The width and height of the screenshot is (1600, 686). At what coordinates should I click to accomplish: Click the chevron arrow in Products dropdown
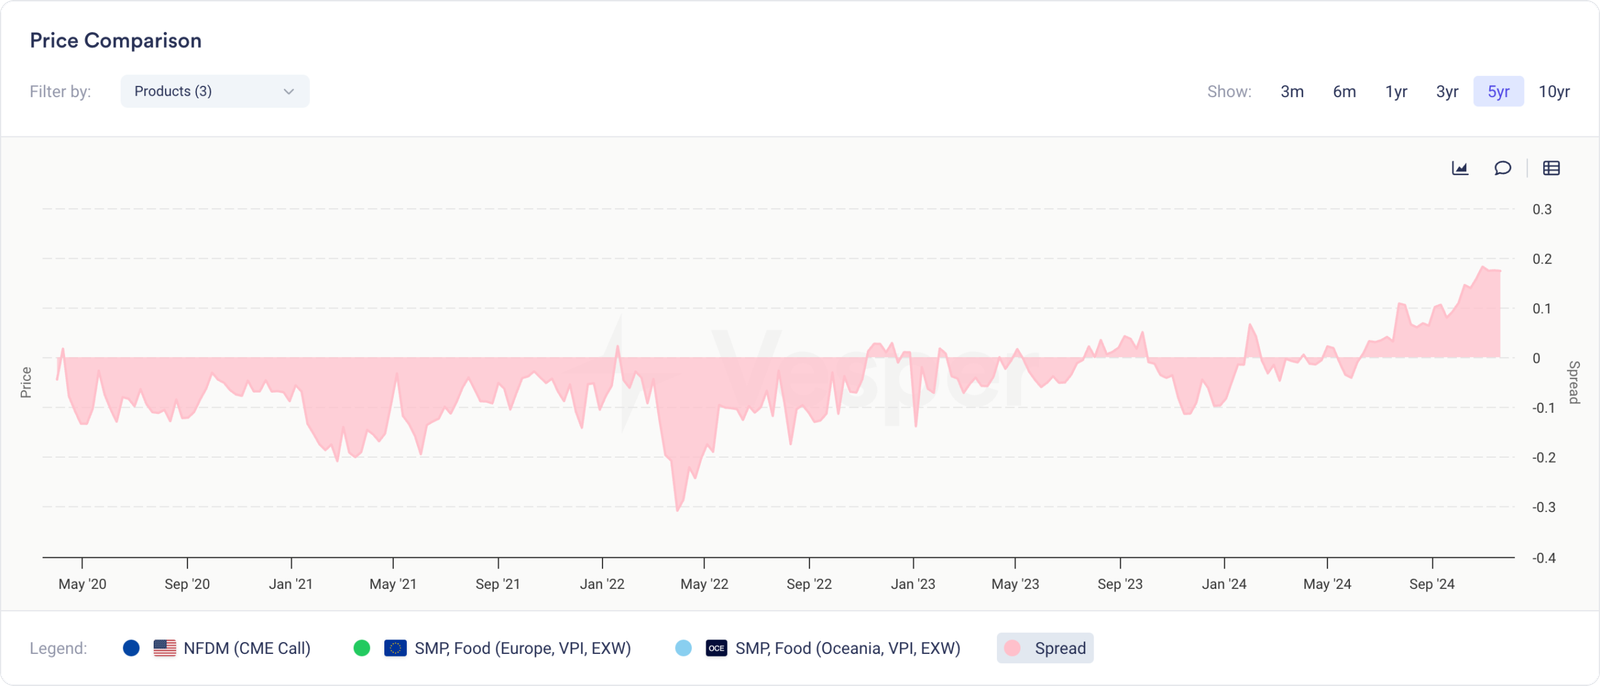pos(289,91)
